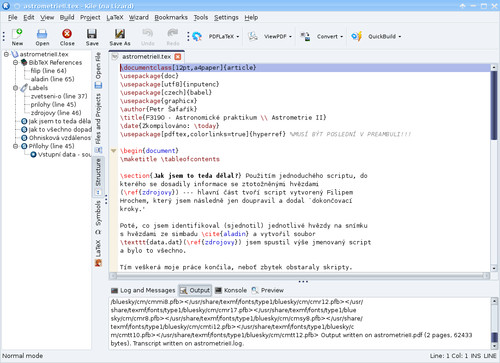Click the 'Line: 1 Col: 1' status text

pyautogui.click(x=449, y=356)
